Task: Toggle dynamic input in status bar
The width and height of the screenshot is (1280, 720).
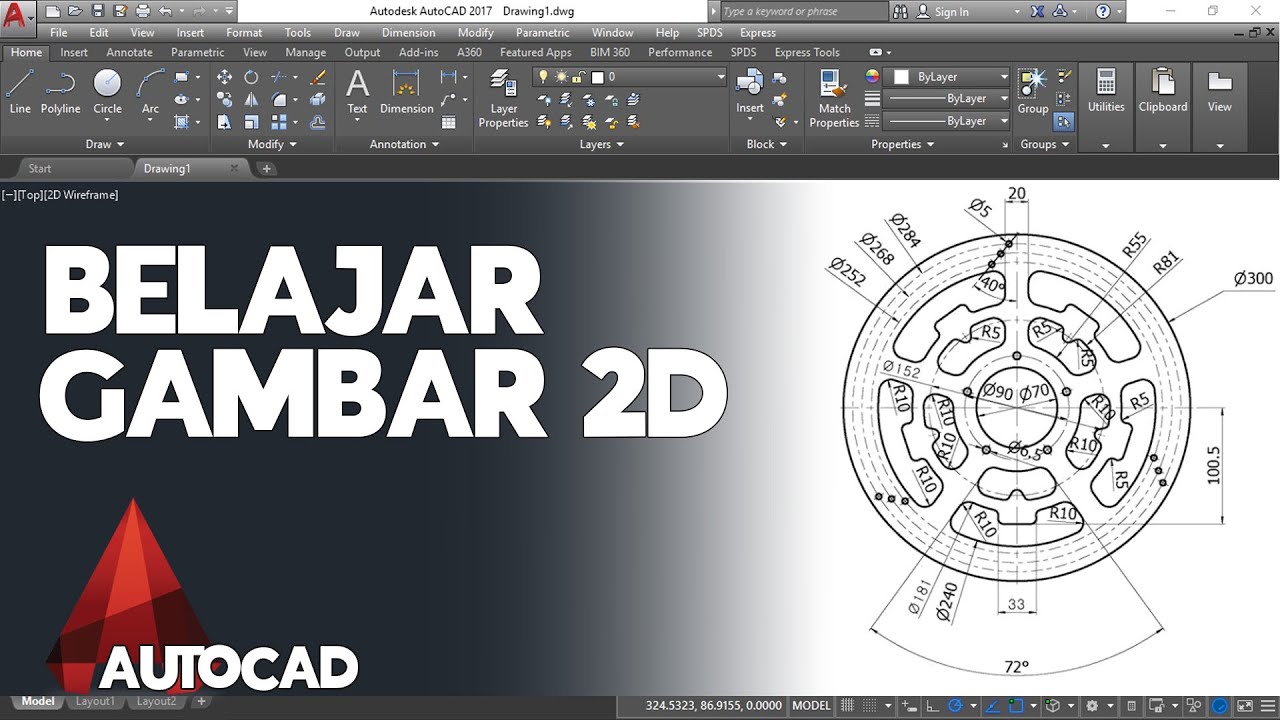Action: (909, 705)
